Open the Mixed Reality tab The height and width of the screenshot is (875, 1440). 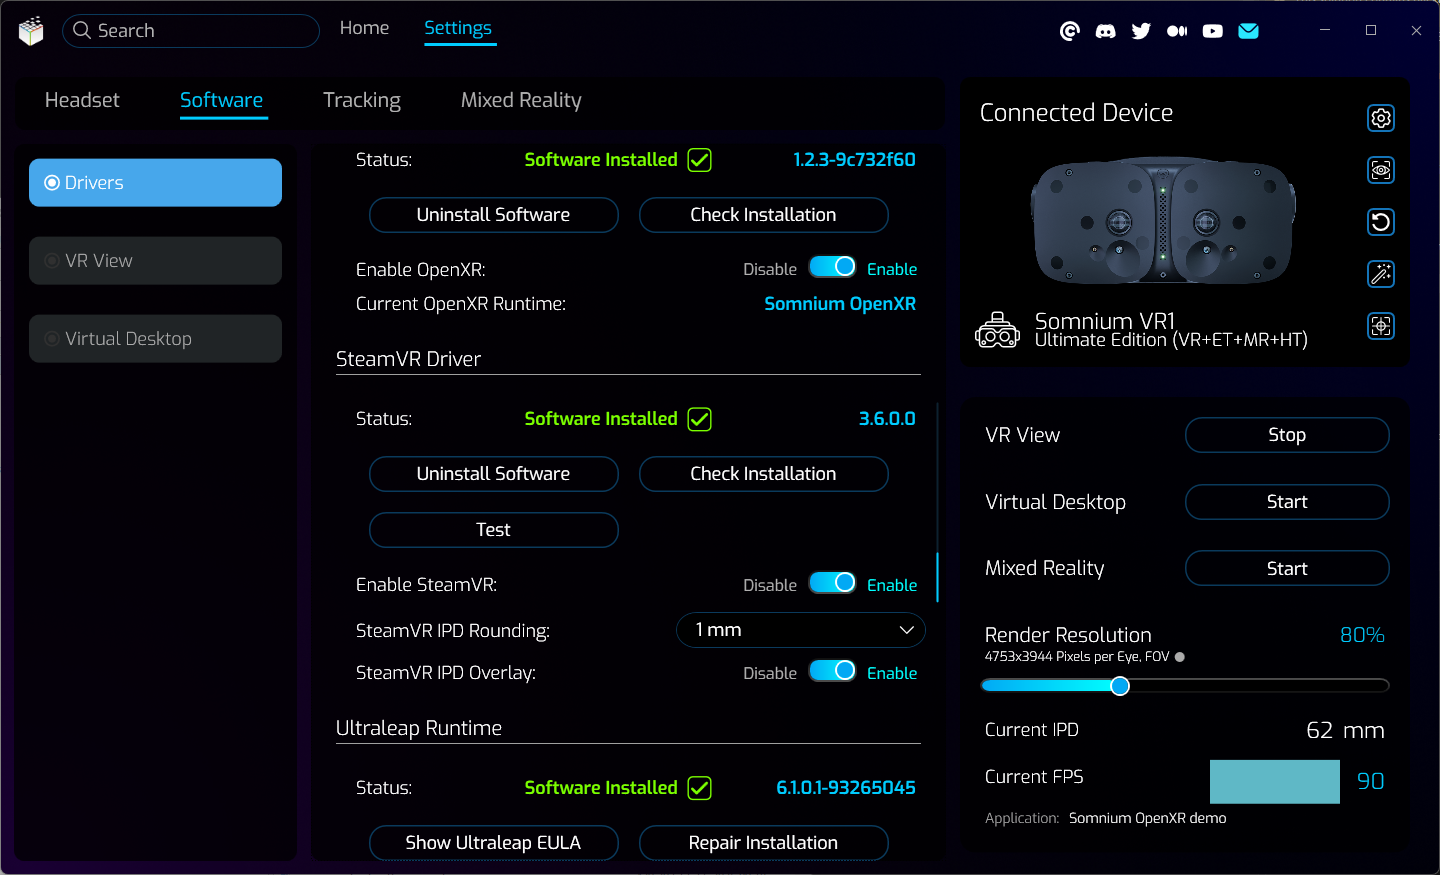coord(520,100)
